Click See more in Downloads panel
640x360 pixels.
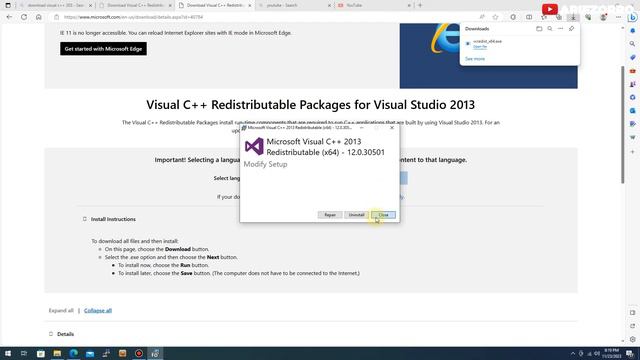pos(475,59)
